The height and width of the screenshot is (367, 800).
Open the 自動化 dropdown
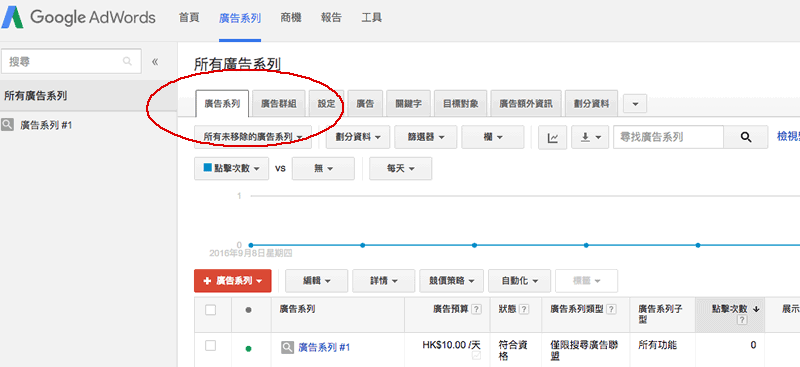tap(519, 281)
